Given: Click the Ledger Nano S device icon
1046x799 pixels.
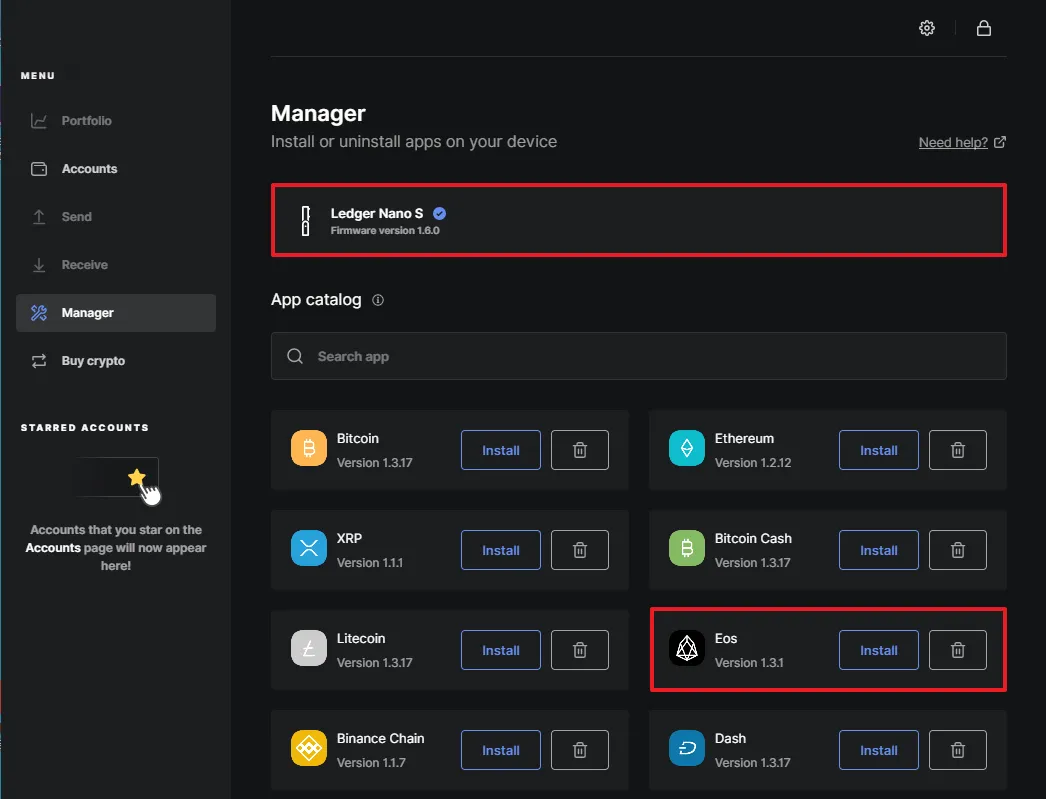Looking at the screenshot, I should click(x=306, y=221).
